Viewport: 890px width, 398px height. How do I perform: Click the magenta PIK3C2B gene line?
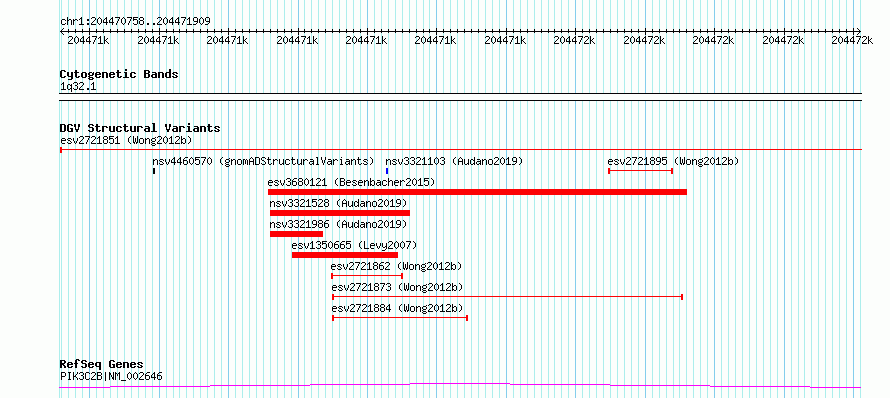tap(460, 386)
